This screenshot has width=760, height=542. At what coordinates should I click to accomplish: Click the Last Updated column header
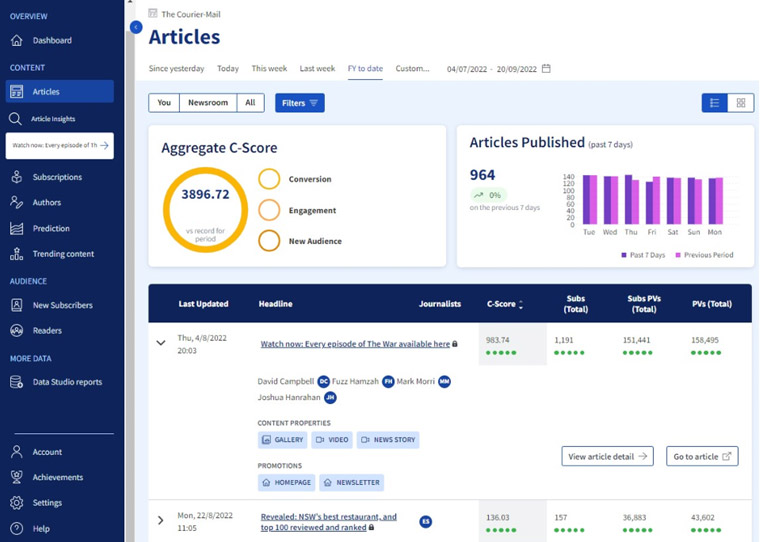point(203,304)
